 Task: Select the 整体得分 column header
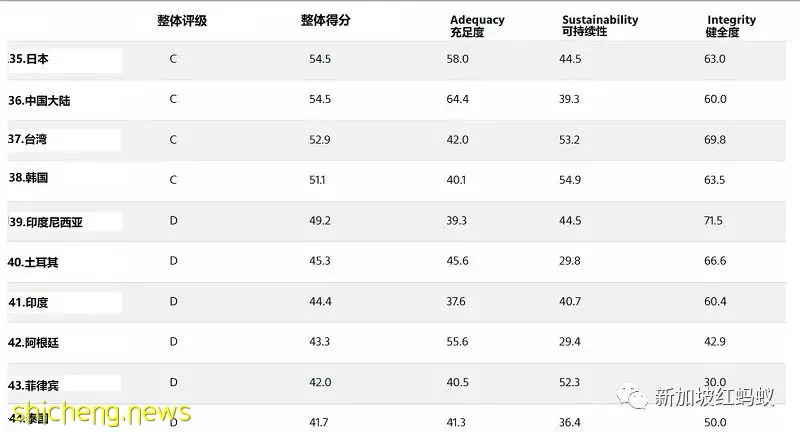tap(326, 20)
